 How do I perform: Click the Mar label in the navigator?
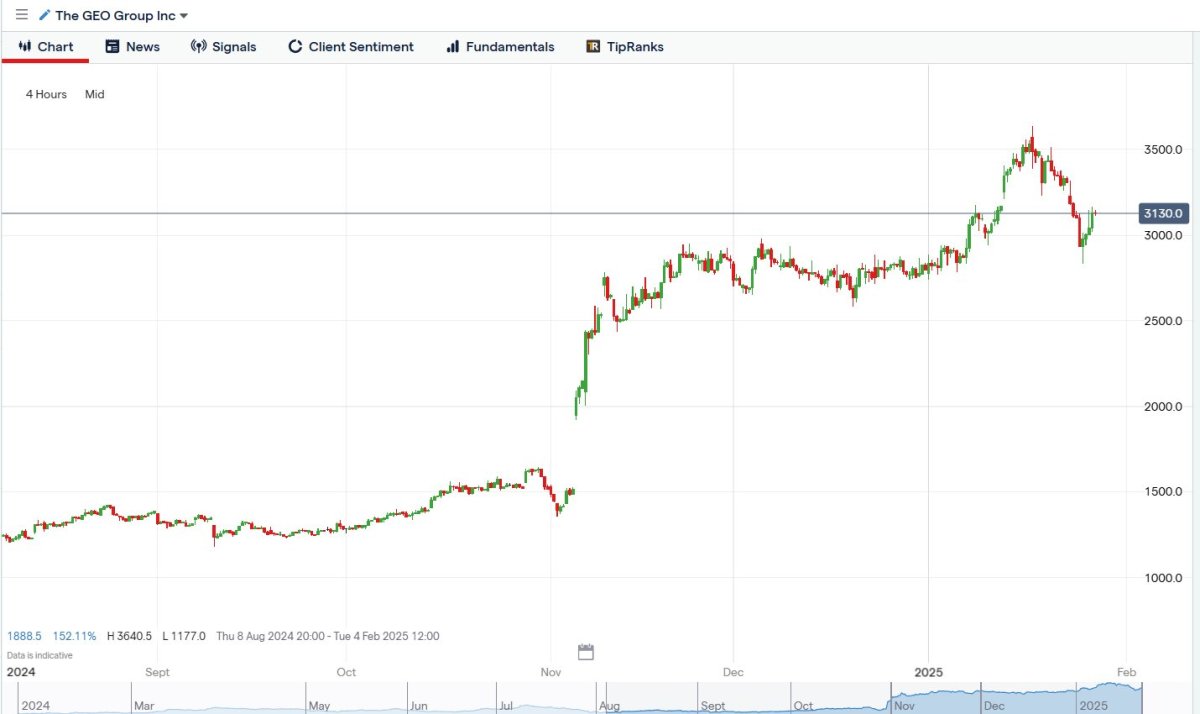(146, 706)
